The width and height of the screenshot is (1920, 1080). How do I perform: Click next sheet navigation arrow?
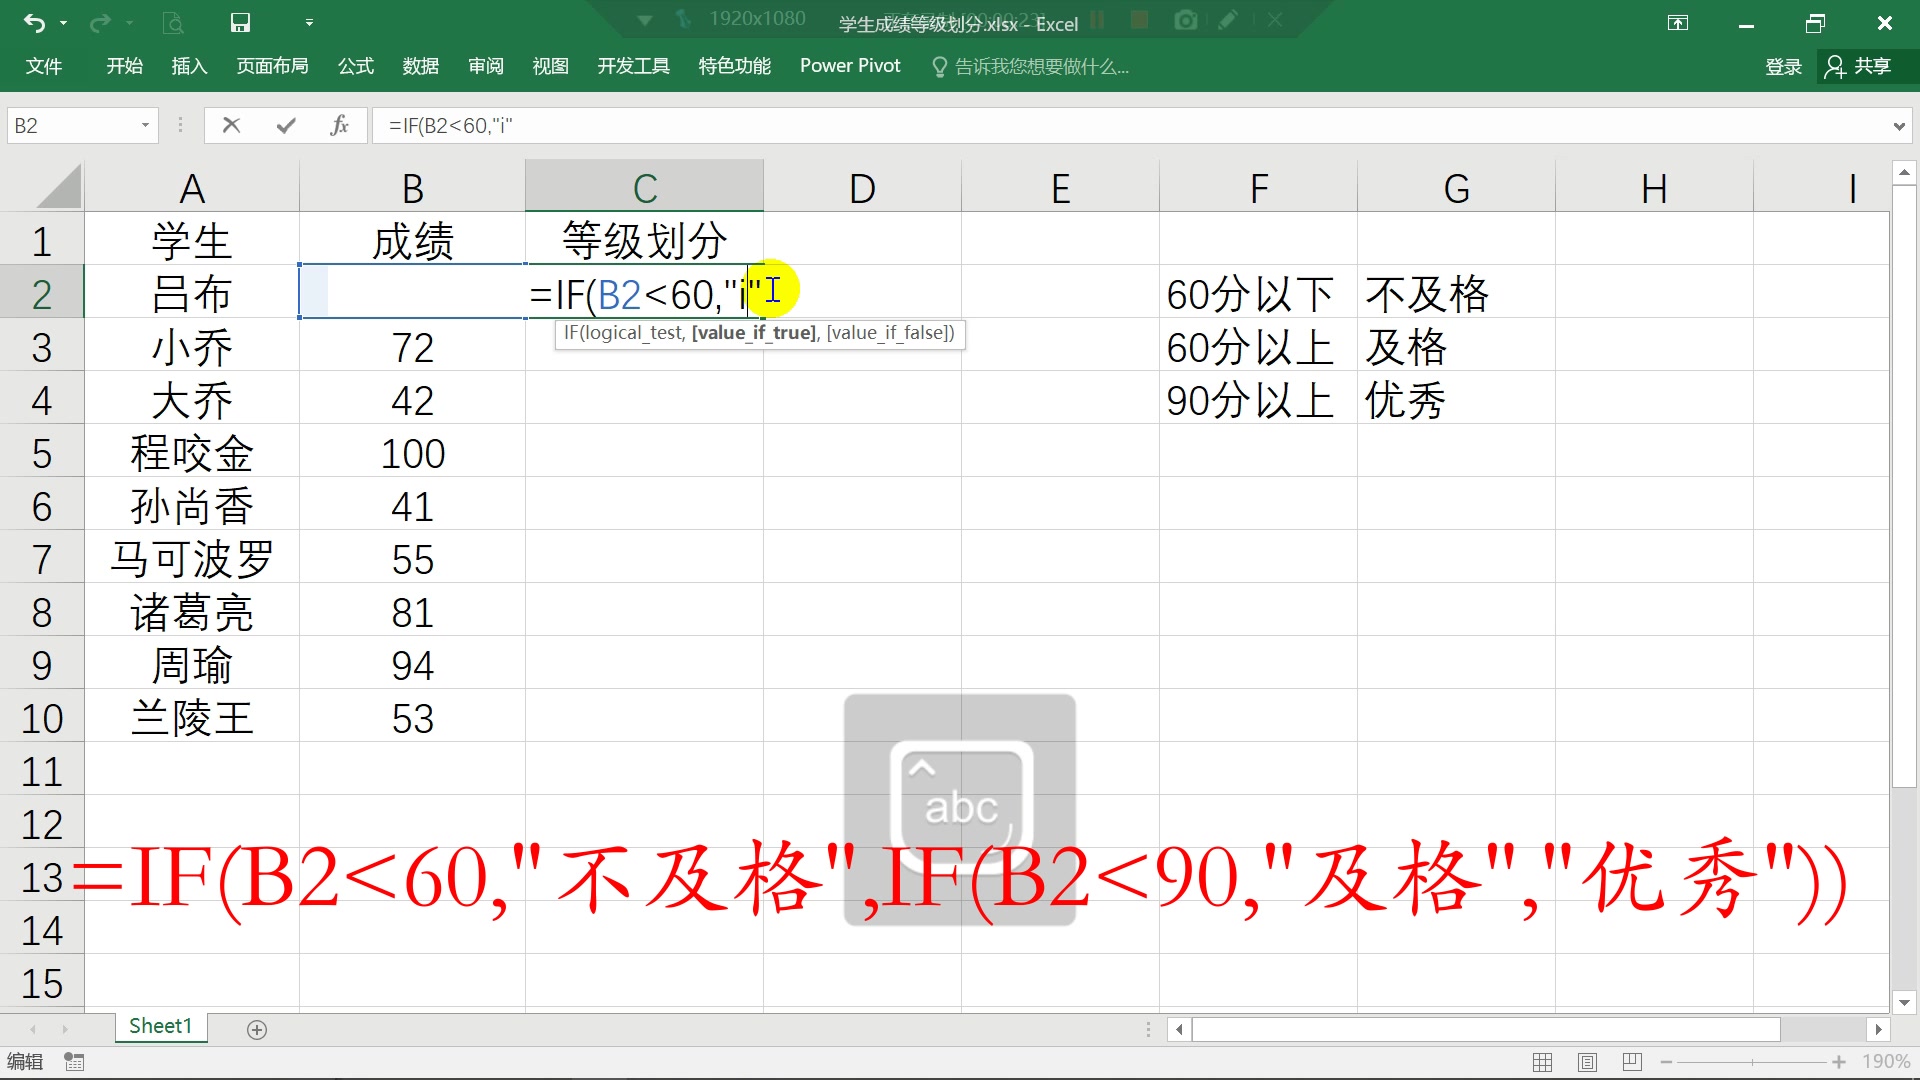coord(65,1029)
